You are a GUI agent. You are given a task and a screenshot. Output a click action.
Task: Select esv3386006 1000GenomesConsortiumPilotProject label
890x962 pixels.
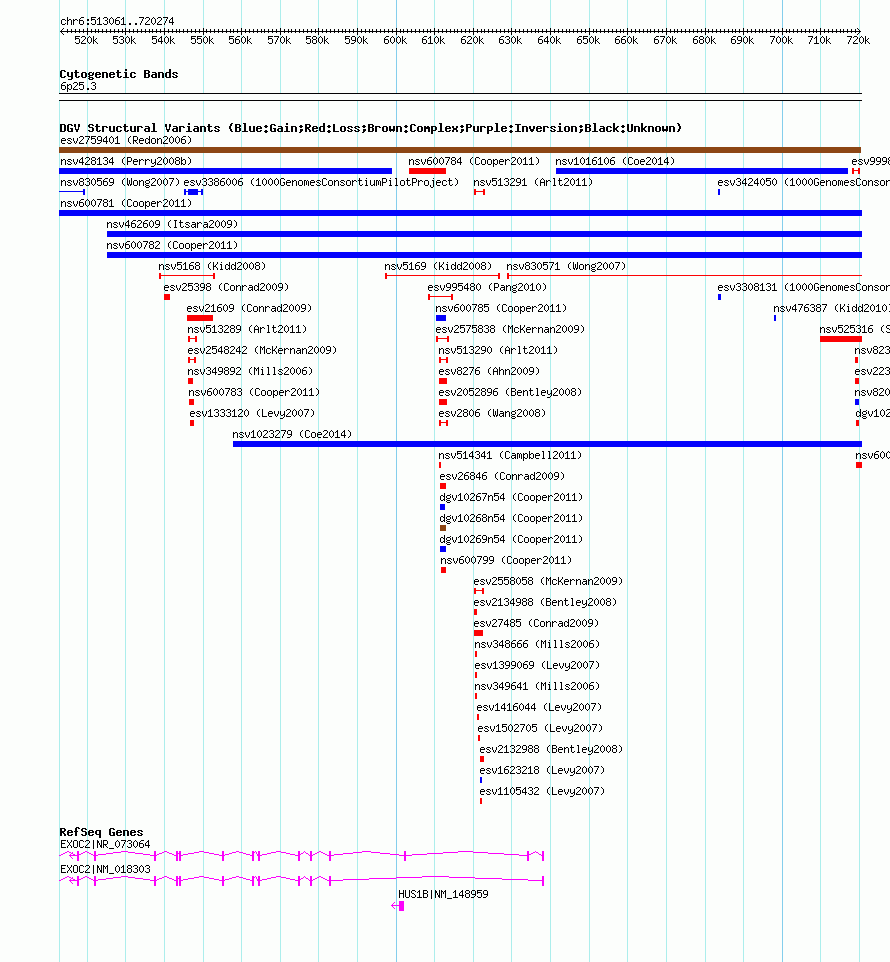(321, 182)
